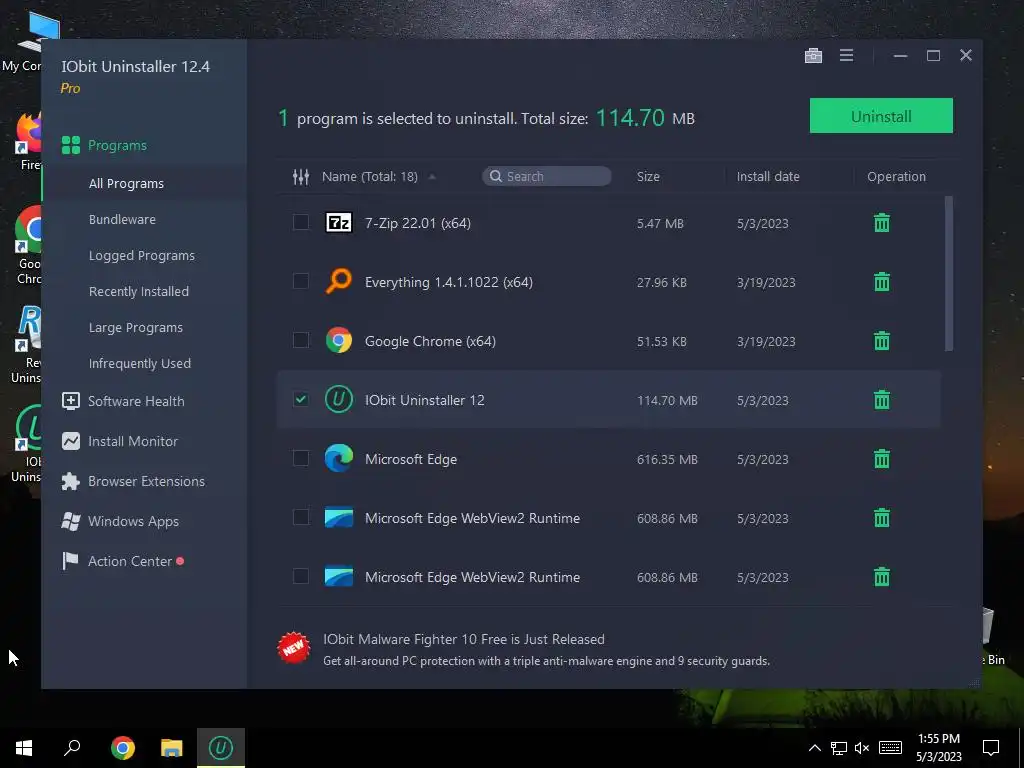The image size is (1024, 768).
Task: Click the Operation column header
Action: (896, 176)
